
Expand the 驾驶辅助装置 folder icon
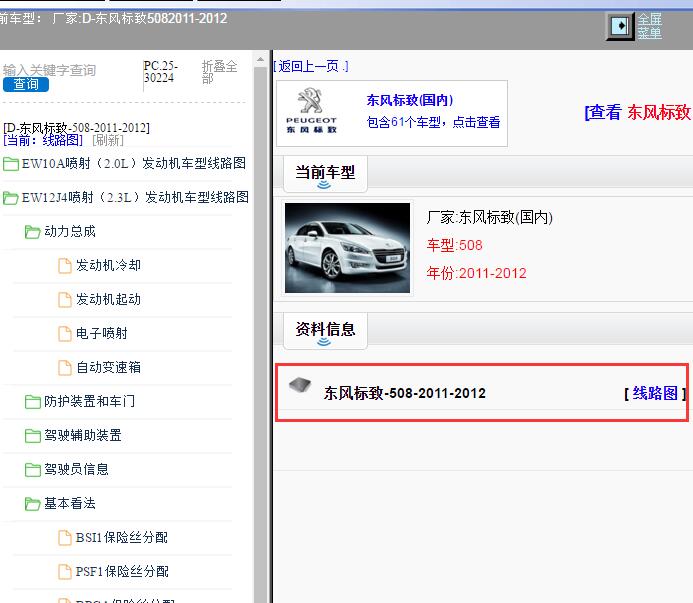point(33,436)
